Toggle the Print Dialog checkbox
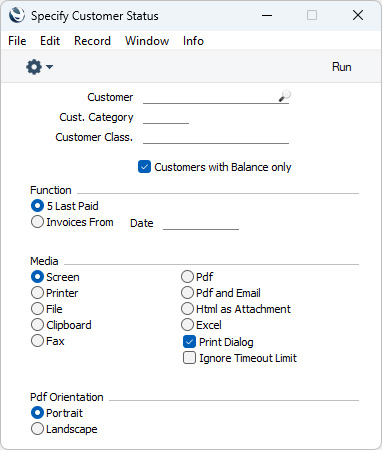 point(189,342)
